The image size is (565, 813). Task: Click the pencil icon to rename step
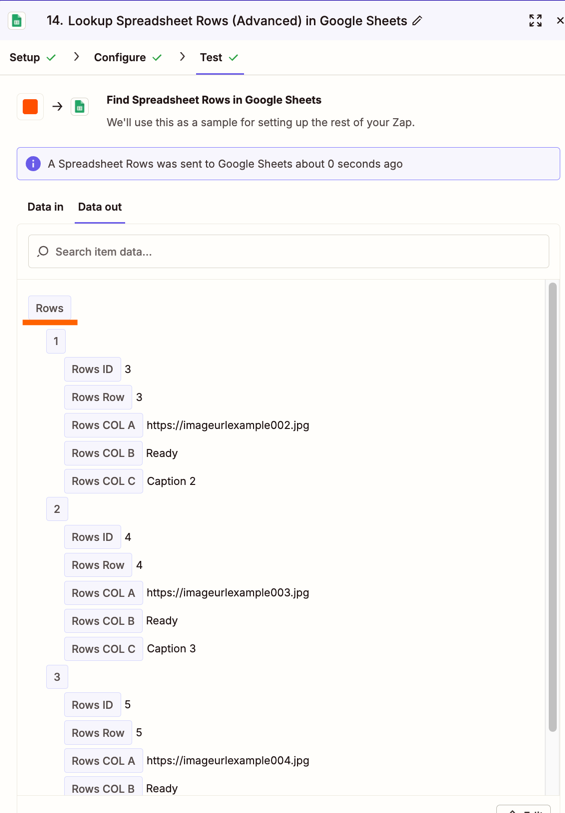[x=417, y=21]
